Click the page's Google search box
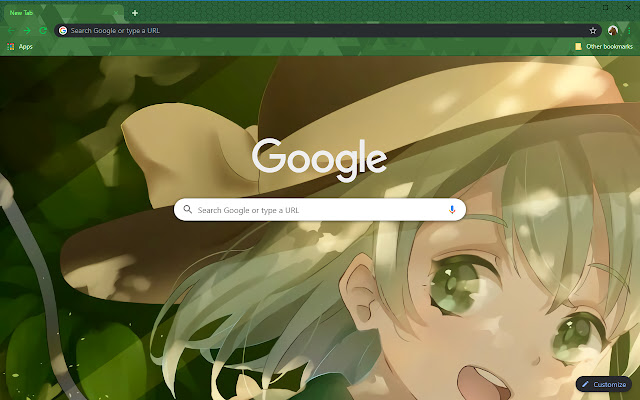This screenshot has height=400, width=640. tap(320, 210)
